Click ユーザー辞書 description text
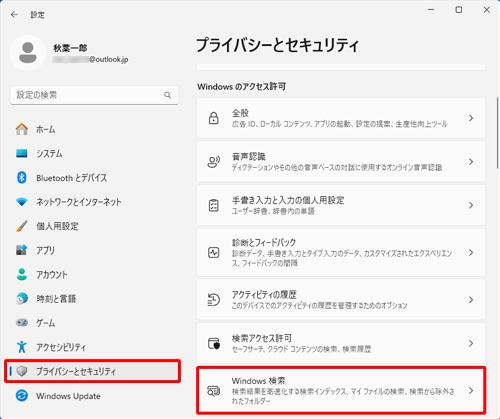This screenshot has width=500, height=419. tap(273, 211)
